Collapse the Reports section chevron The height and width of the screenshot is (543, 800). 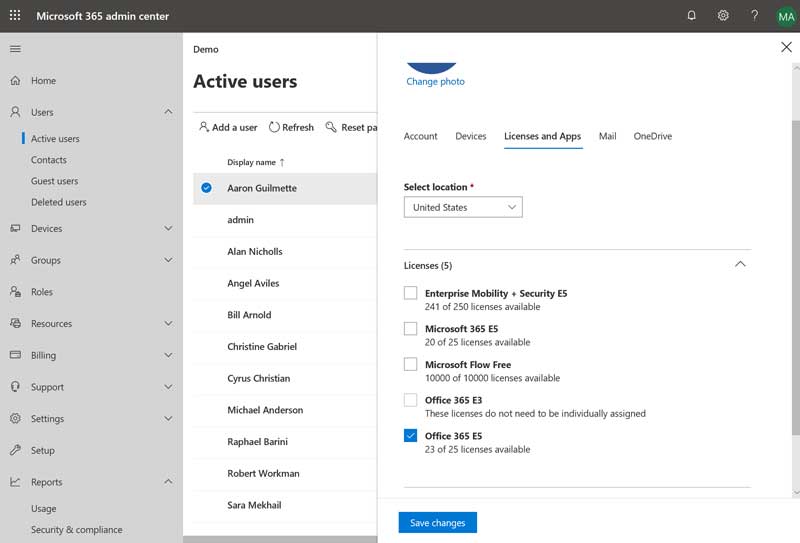click(168, 481)
